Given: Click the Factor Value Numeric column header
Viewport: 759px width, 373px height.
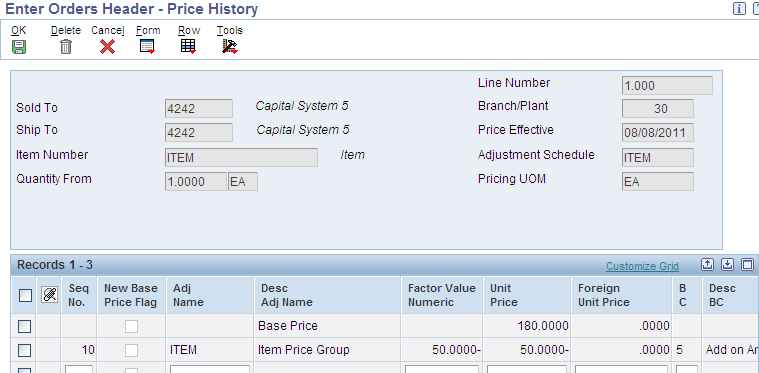Looking at the screenshot, I should pos(441,295).
